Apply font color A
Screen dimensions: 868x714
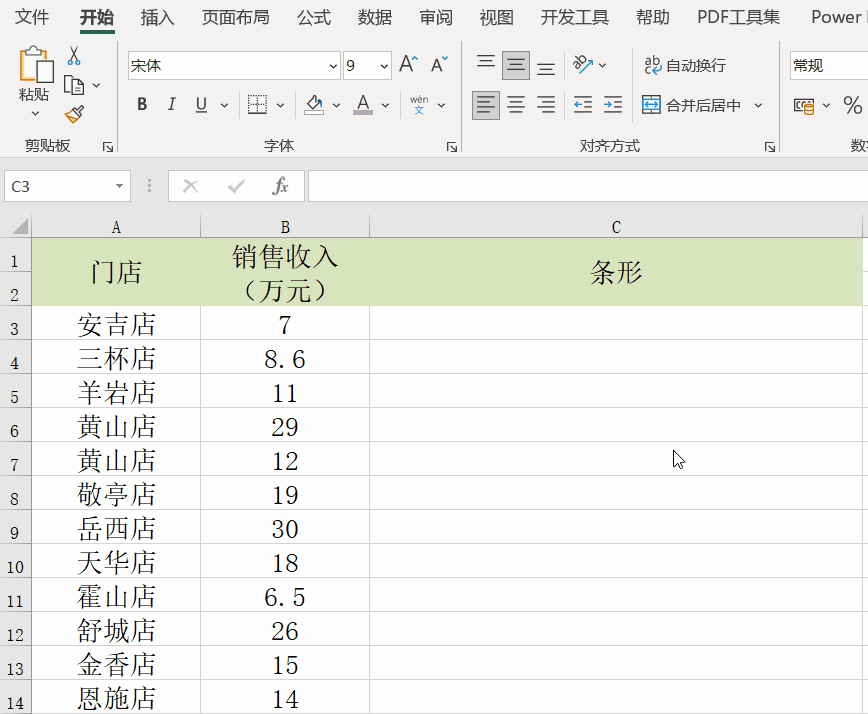coord(363,105)
